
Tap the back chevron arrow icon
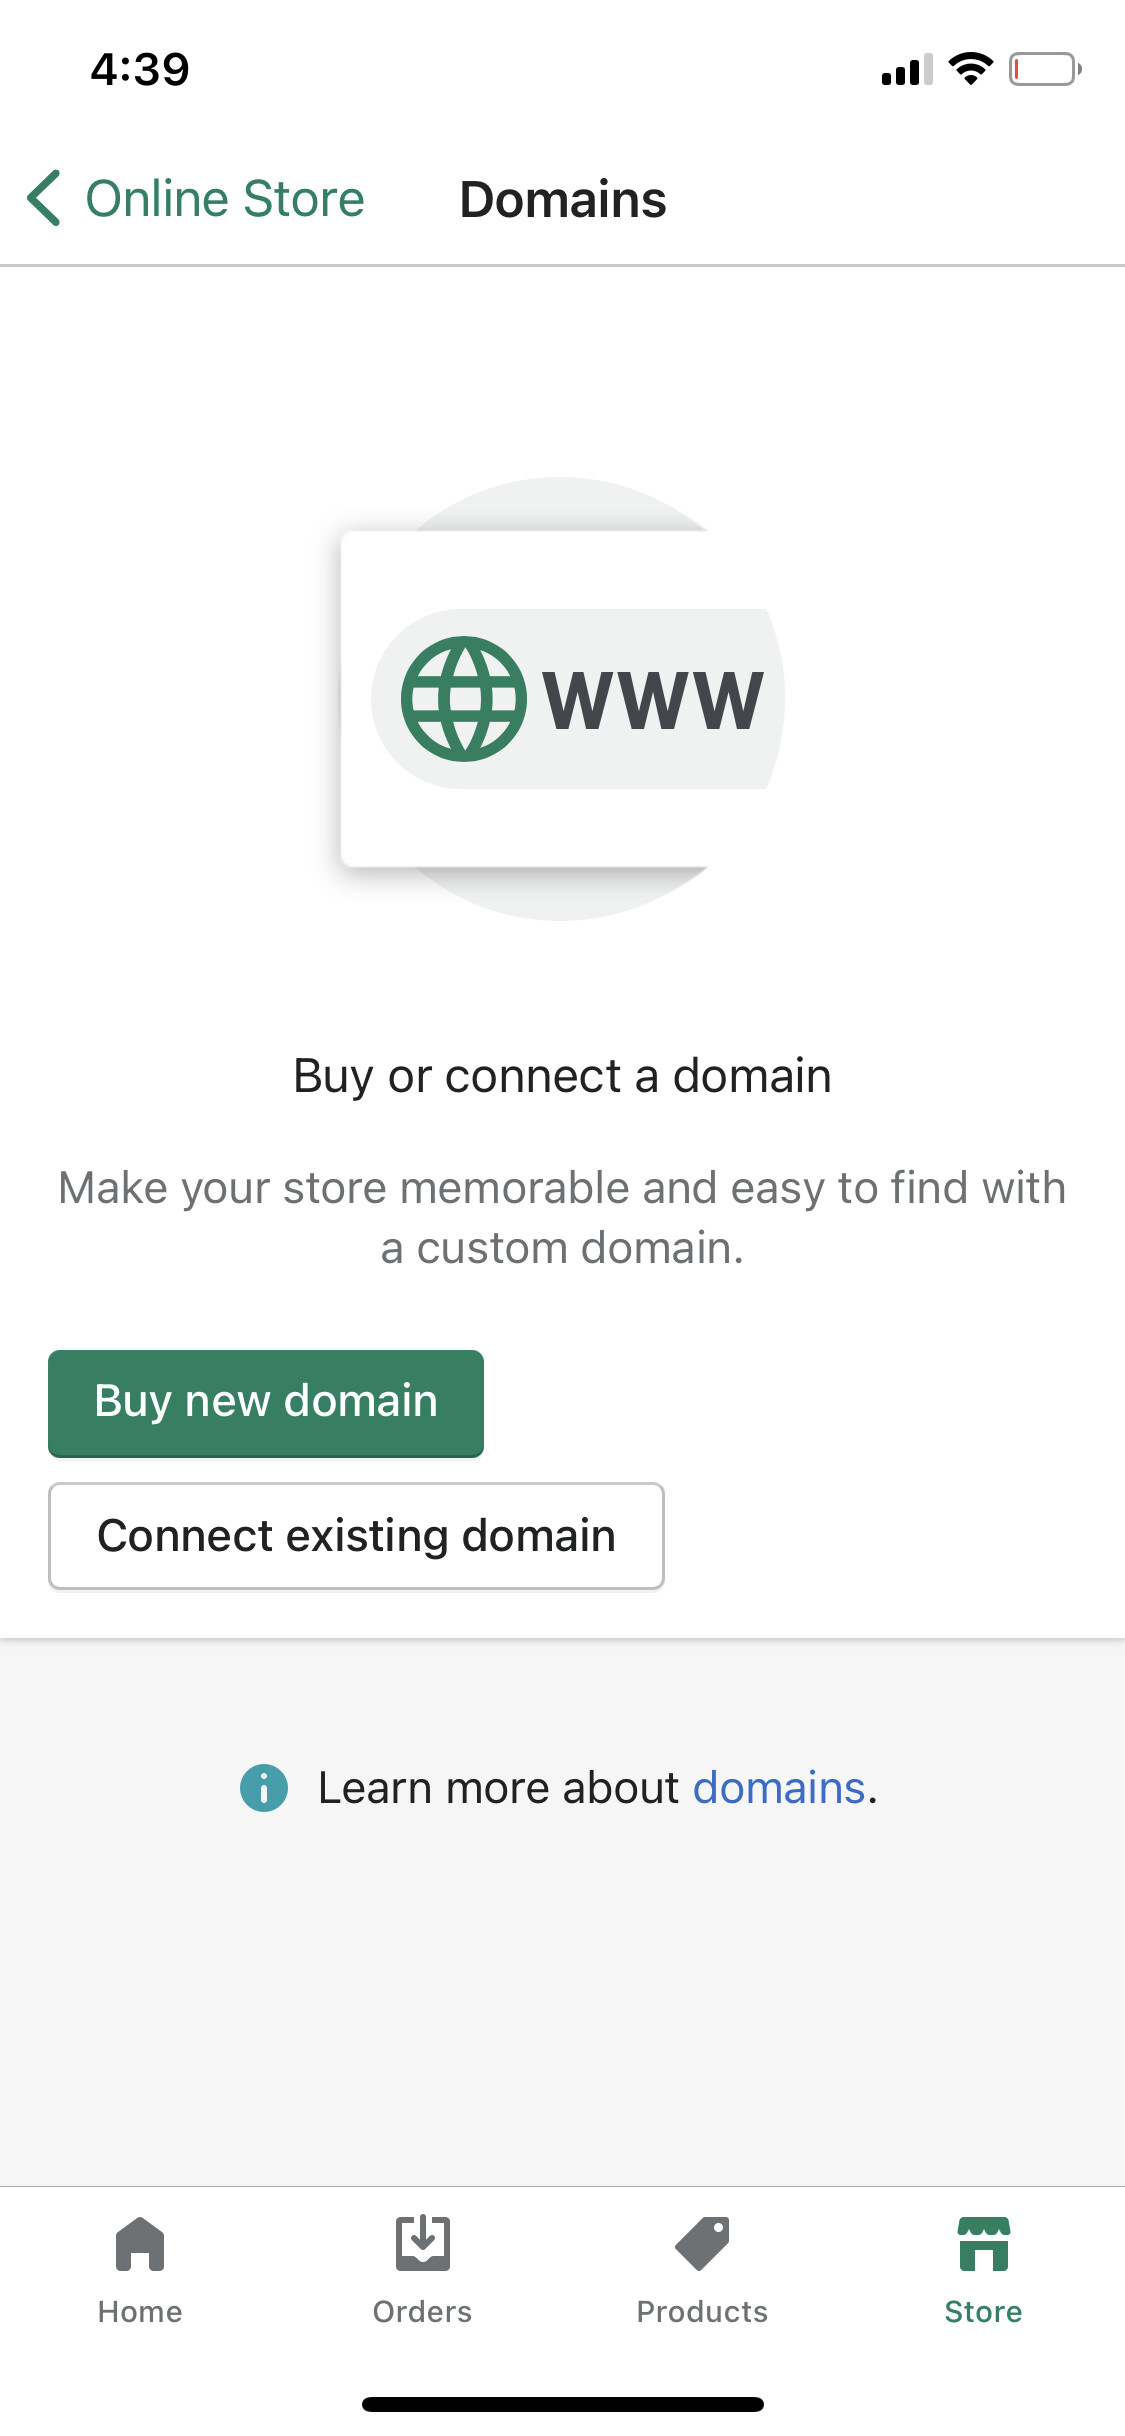44,198
